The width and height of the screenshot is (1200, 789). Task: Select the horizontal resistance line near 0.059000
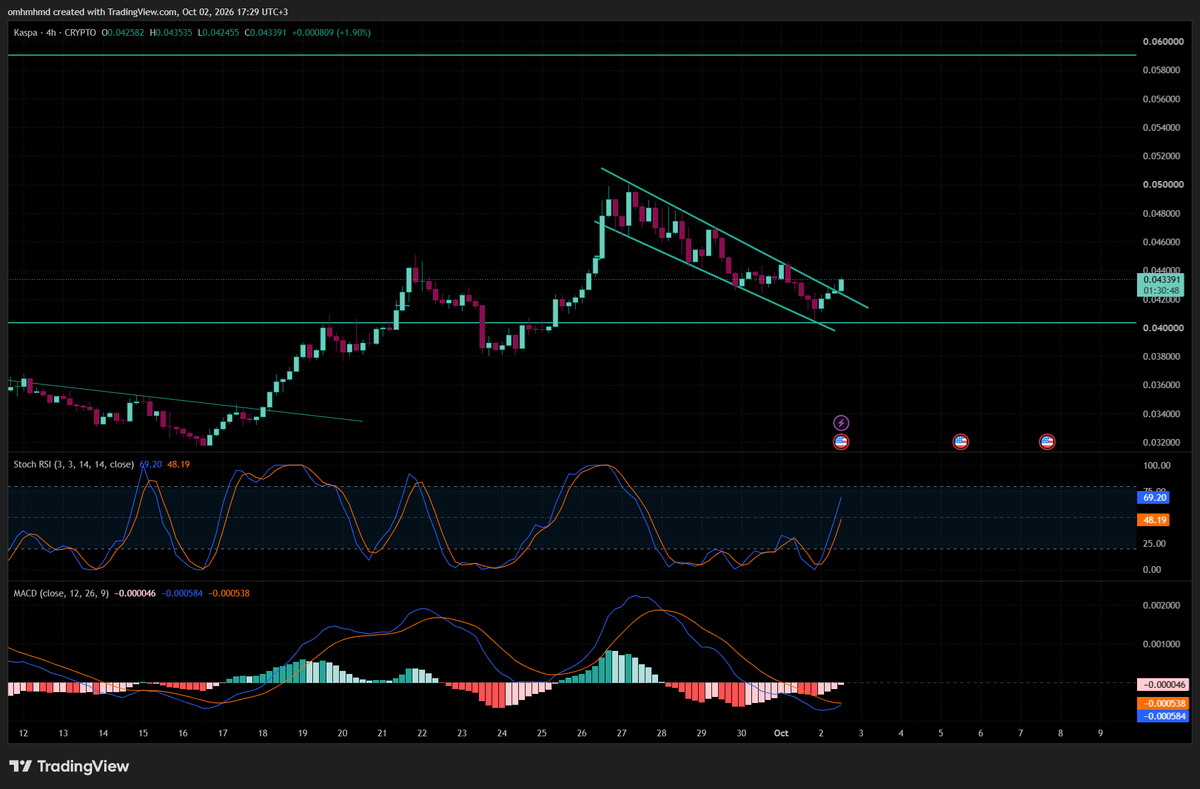coord(570,55)
